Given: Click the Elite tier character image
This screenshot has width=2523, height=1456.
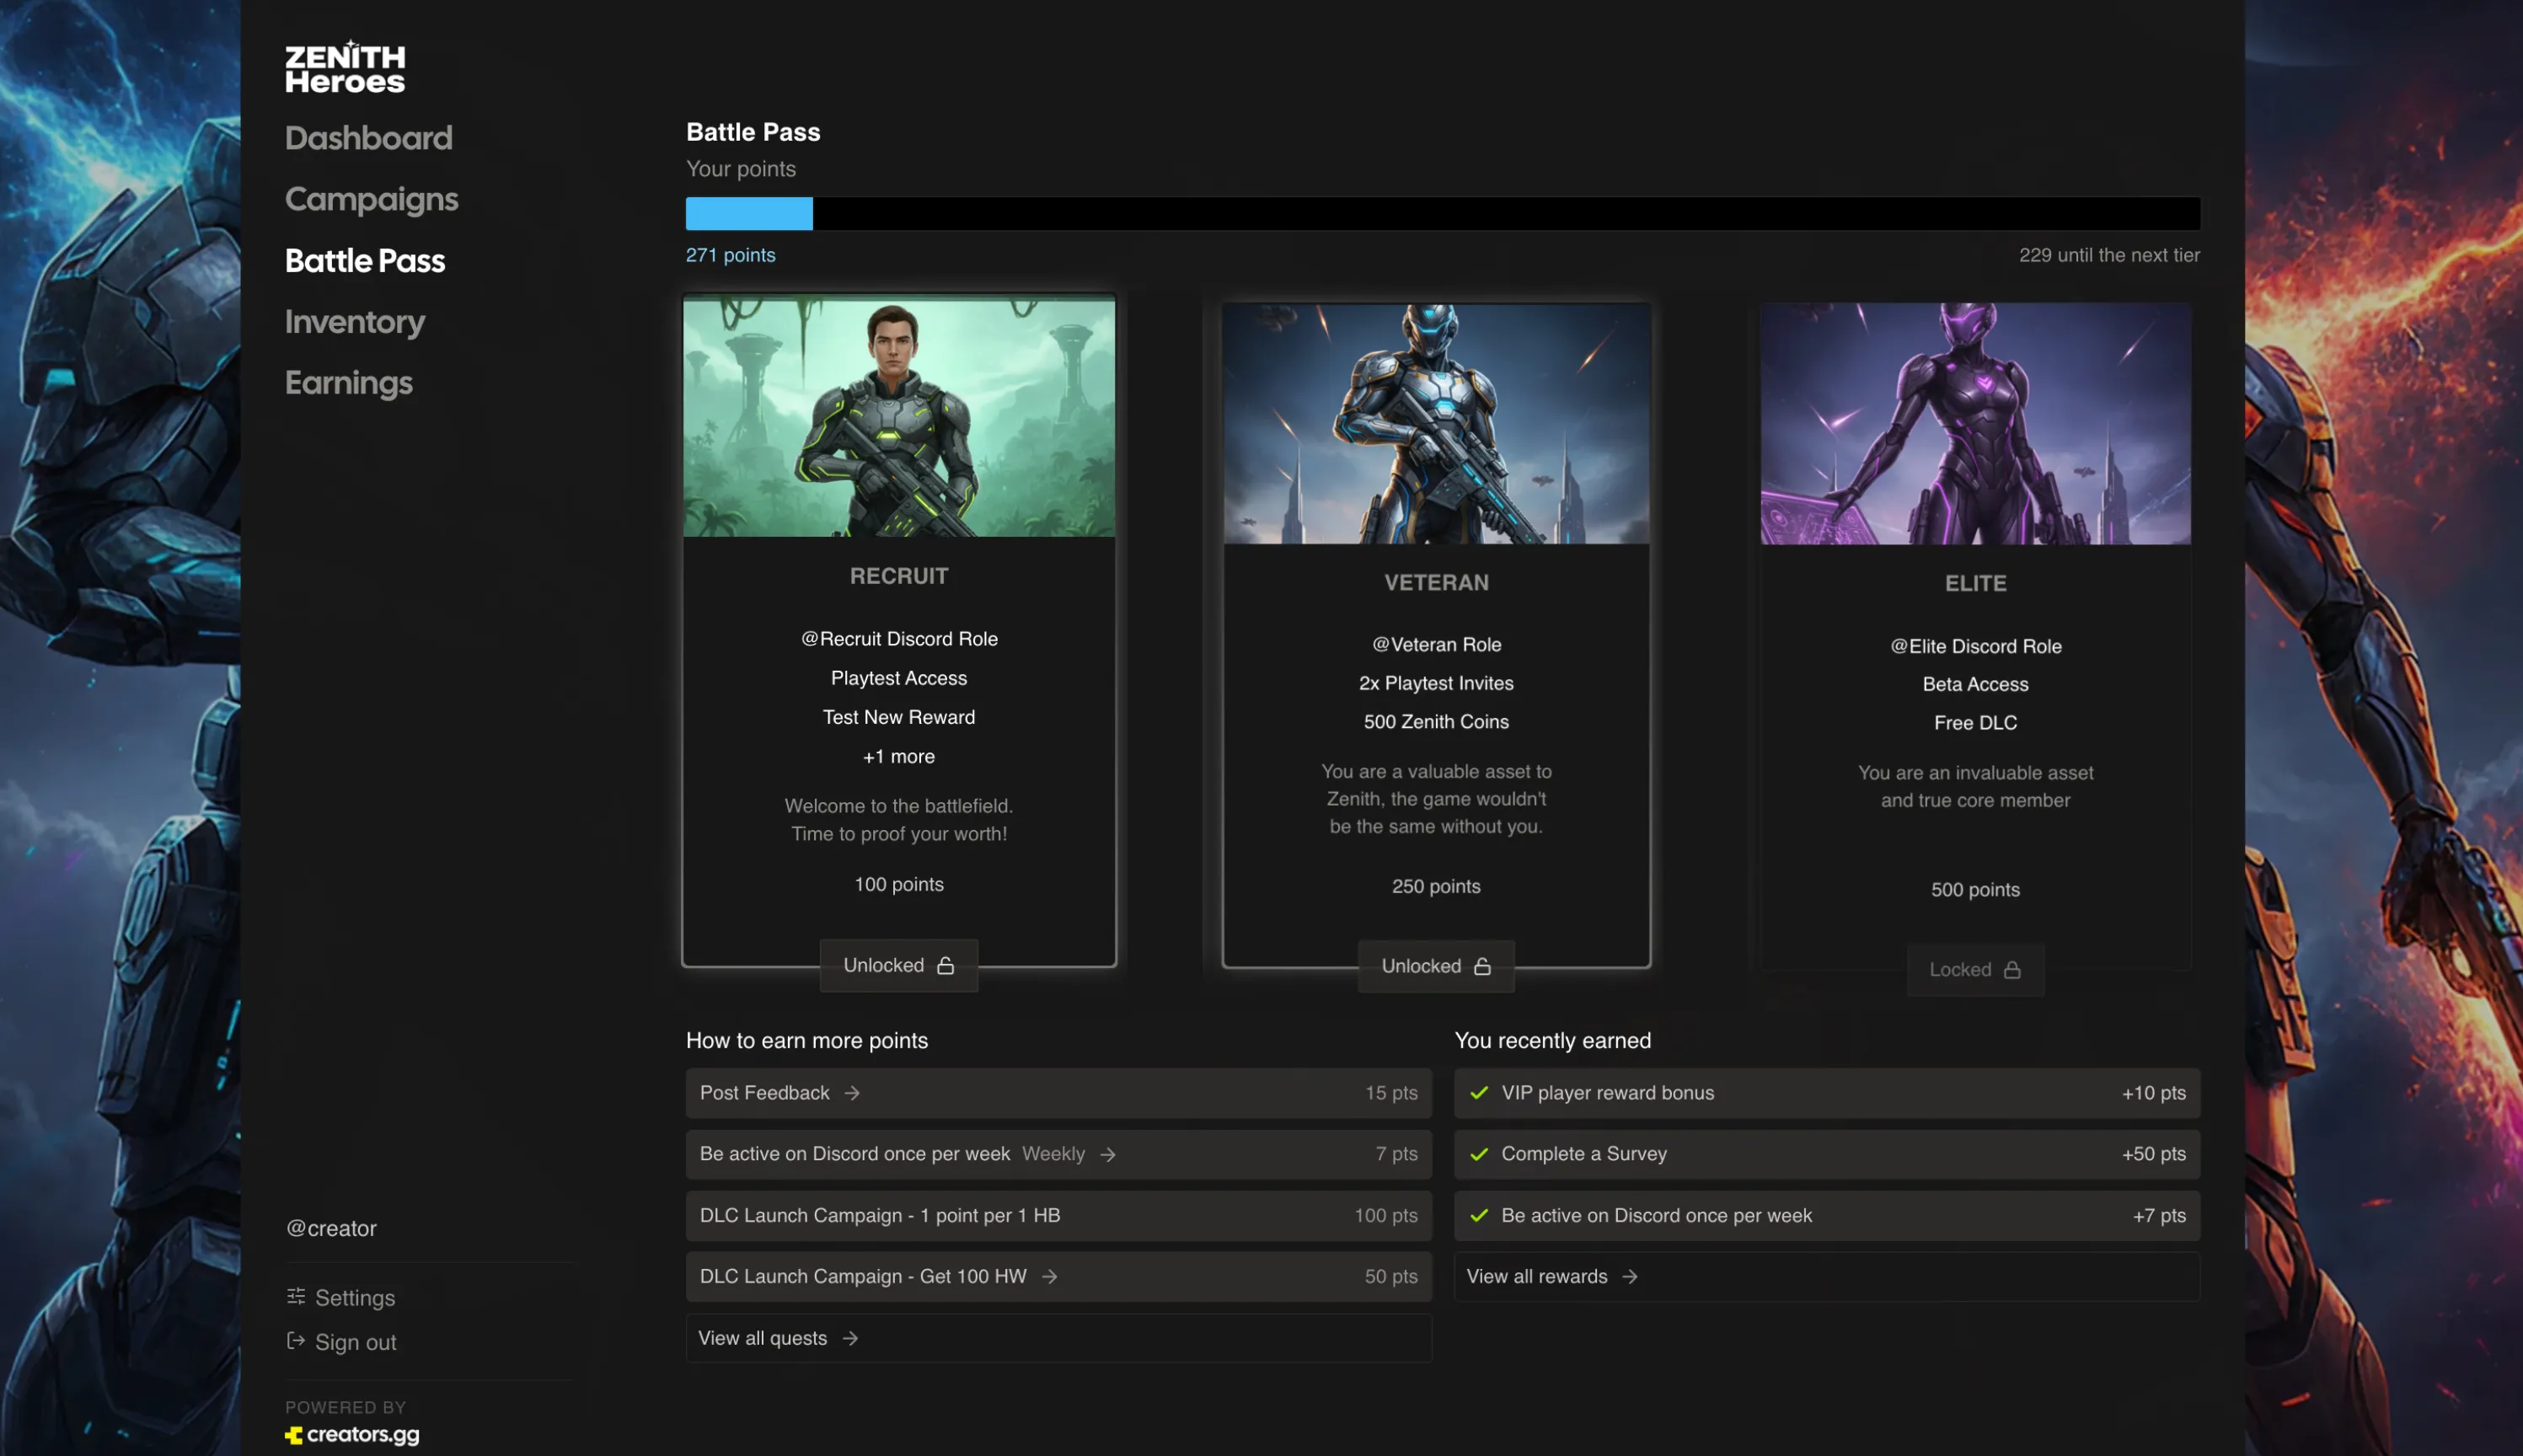Looking at the screenshot, I should [x=1975, y=424].
